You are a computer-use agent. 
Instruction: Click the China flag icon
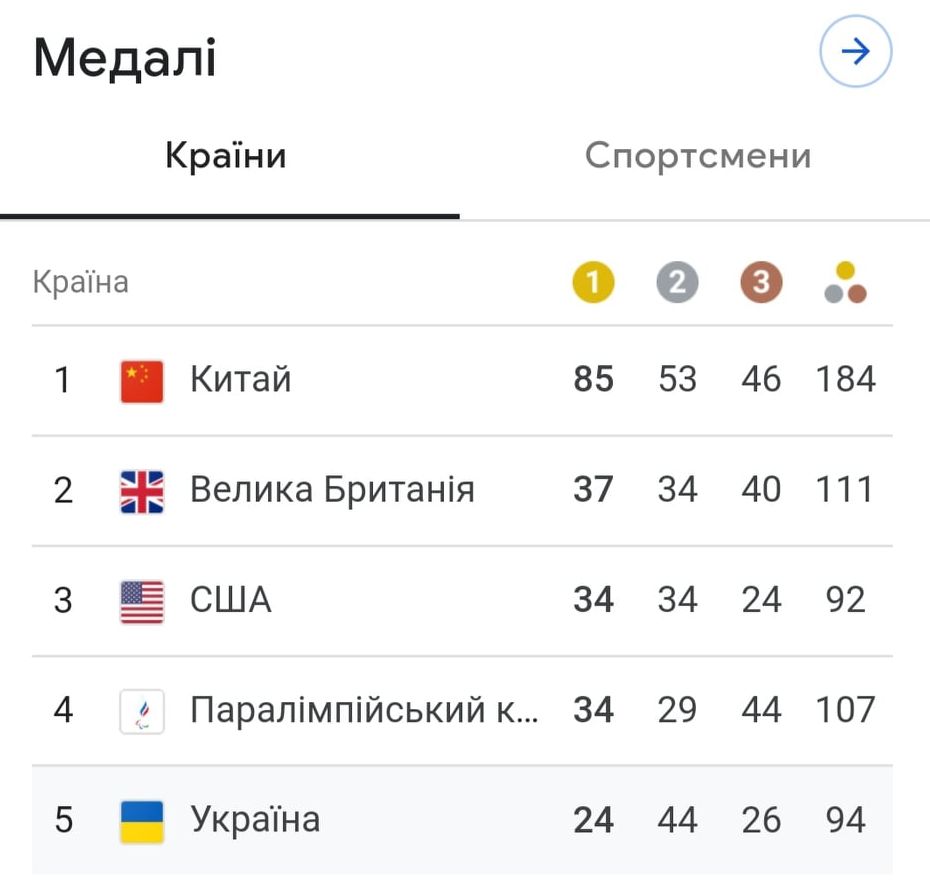(x=142, y=381)
